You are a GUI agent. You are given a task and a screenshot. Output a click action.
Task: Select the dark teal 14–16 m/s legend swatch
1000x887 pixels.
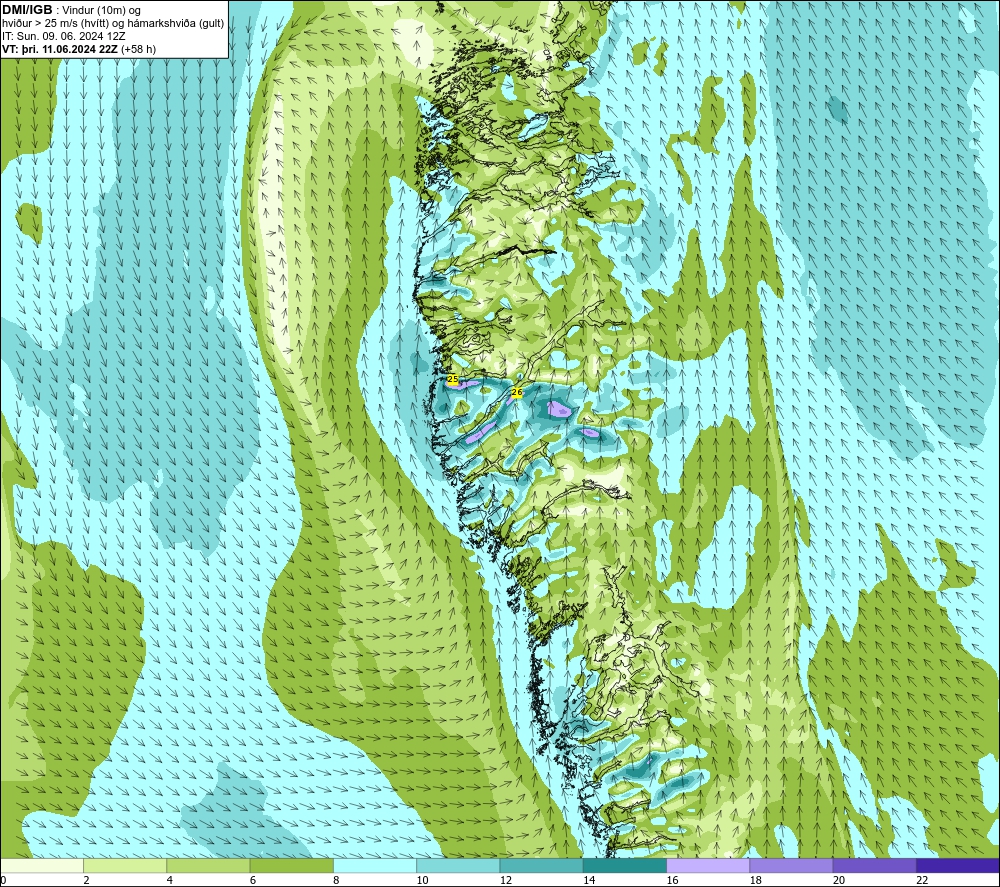point(625,865)
